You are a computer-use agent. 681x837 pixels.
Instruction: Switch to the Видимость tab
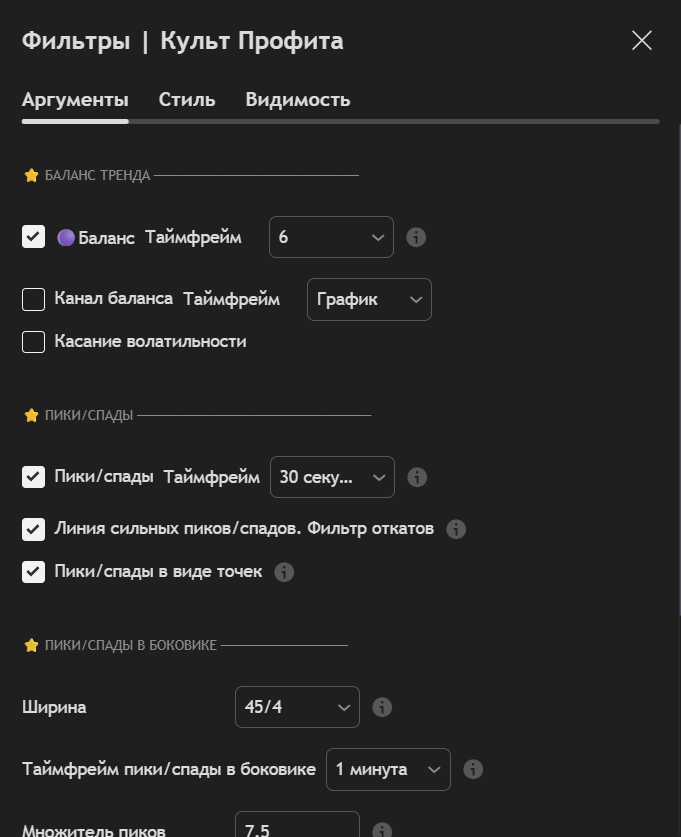[298, 100]
